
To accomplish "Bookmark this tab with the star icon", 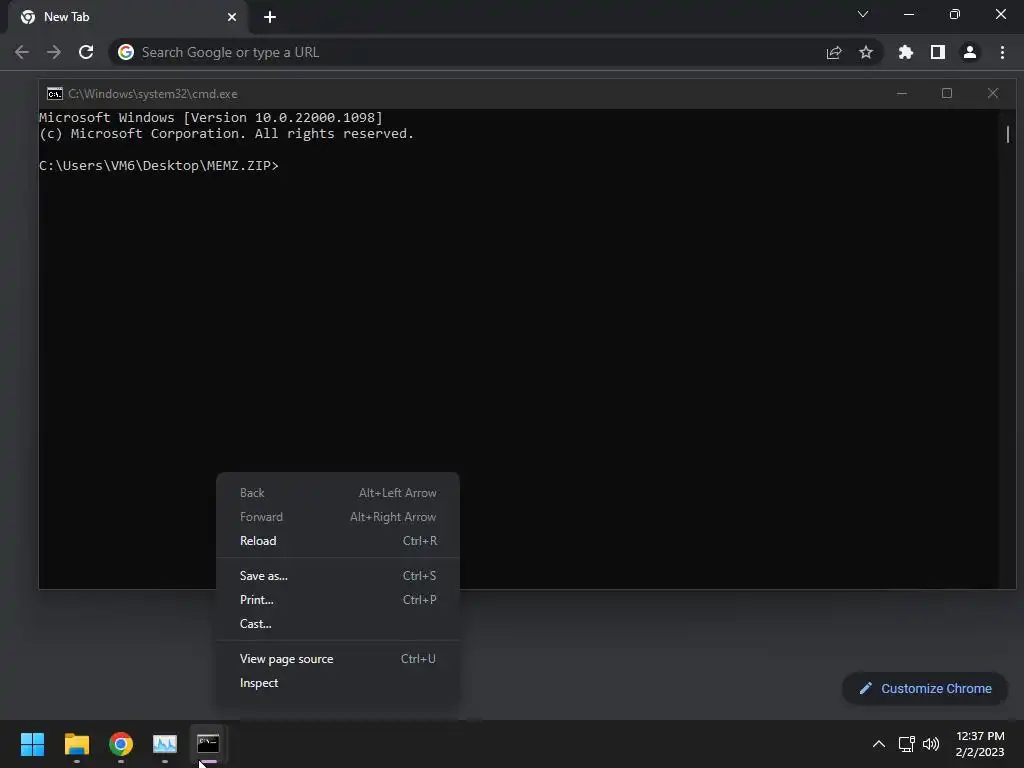I will coord(866,52).
